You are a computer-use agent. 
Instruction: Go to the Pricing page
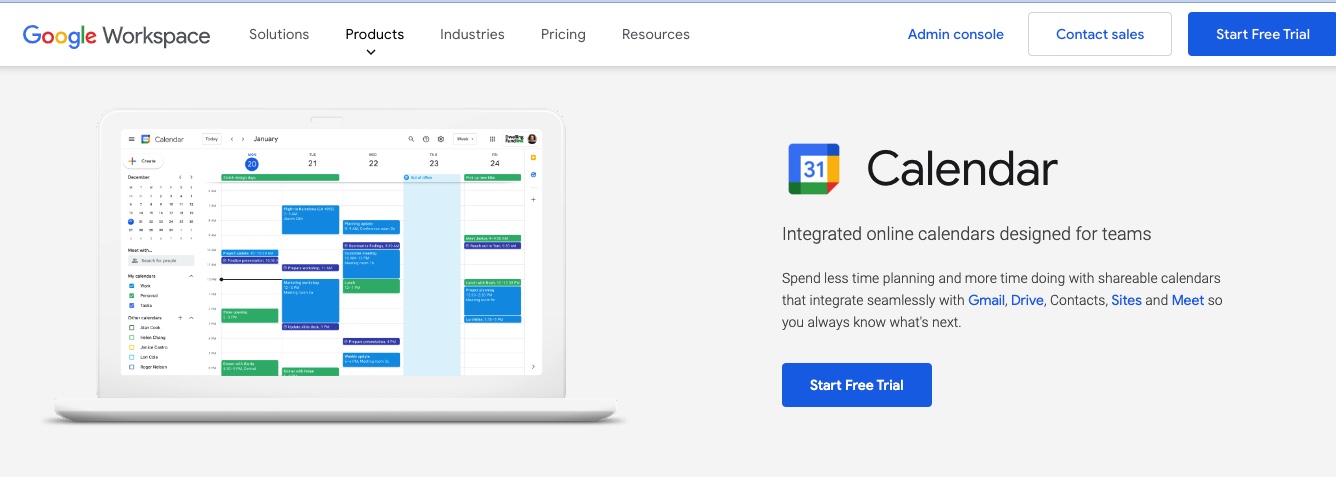pyautogui.click(x=563, y=34)
